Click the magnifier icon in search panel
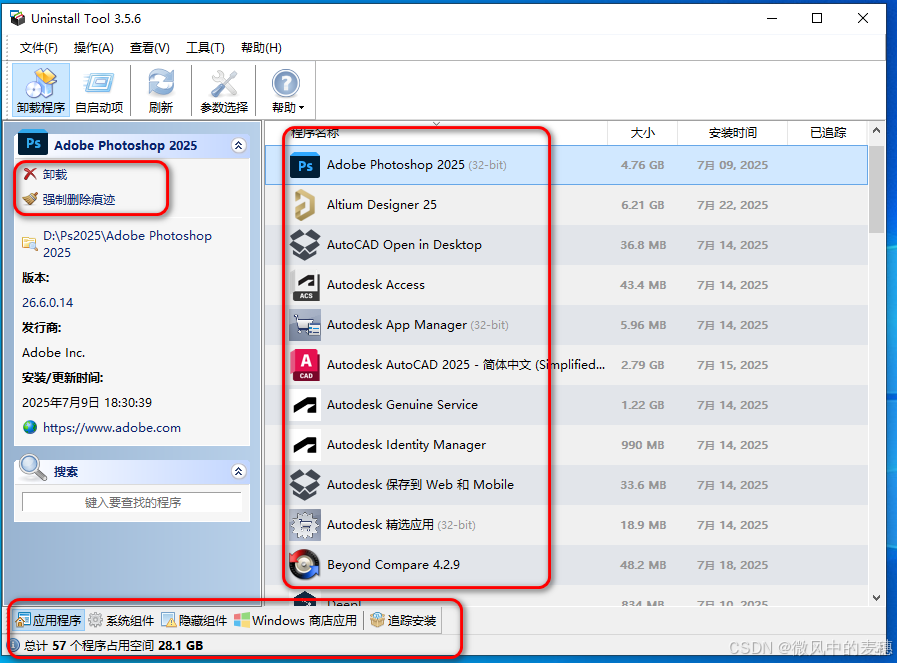The image size is (897, 663). coord(32,468)
